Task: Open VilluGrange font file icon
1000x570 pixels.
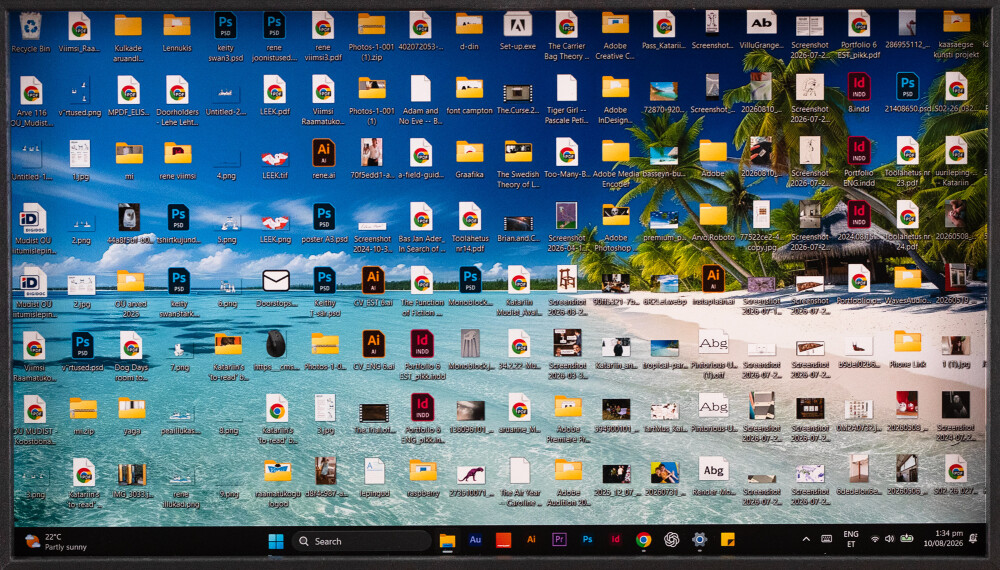Action: 761,24
